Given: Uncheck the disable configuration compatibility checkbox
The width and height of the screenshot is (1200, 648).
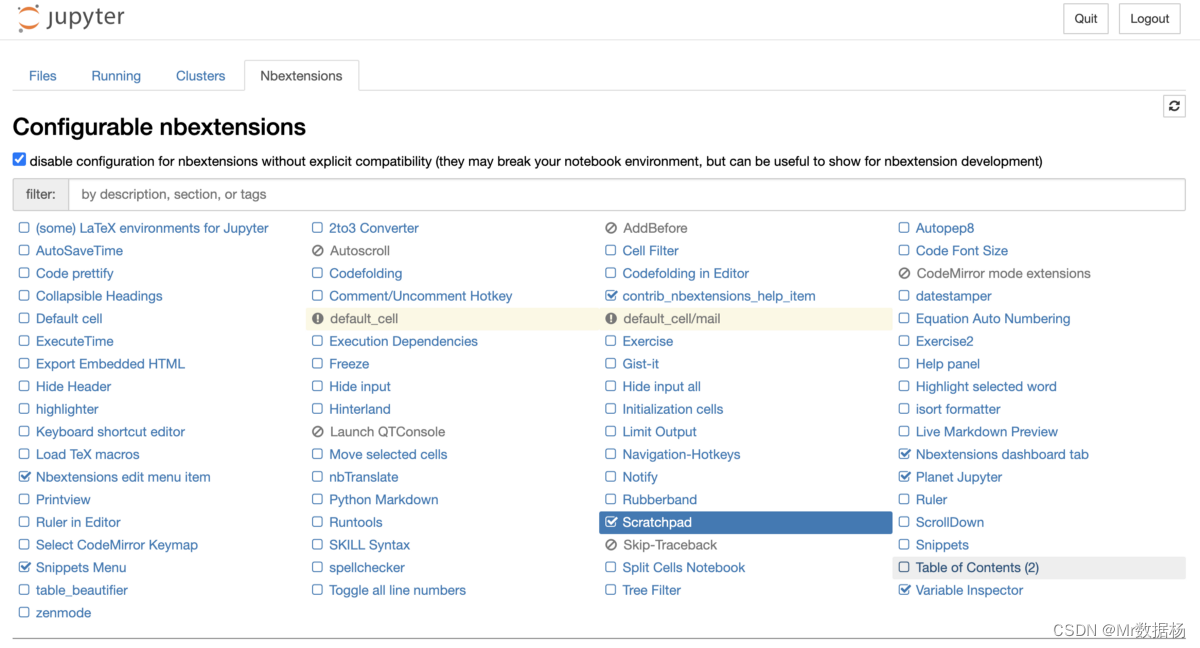Looking at the screenshot, I should click(x=19, y=160).
